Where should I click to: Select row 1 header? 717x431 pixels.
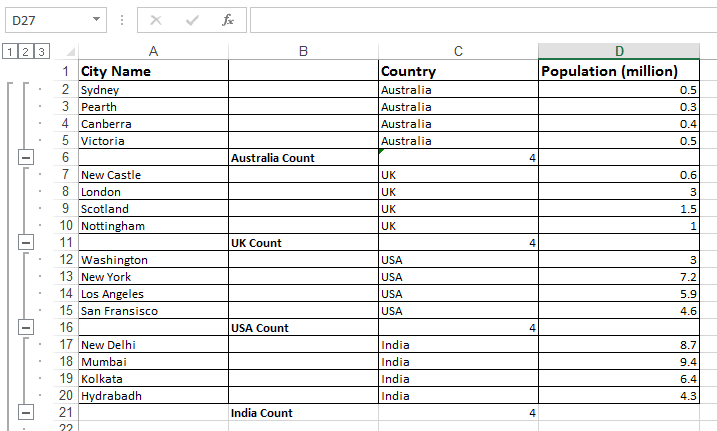pyautogui.click(x=66, y=71)
